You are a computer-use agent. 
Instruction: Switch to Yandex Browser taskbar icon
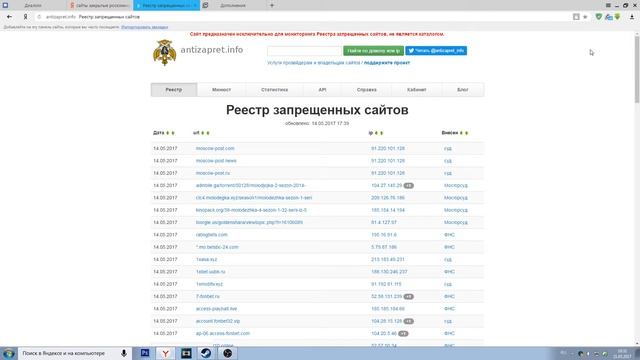click(x=165, y=353)
